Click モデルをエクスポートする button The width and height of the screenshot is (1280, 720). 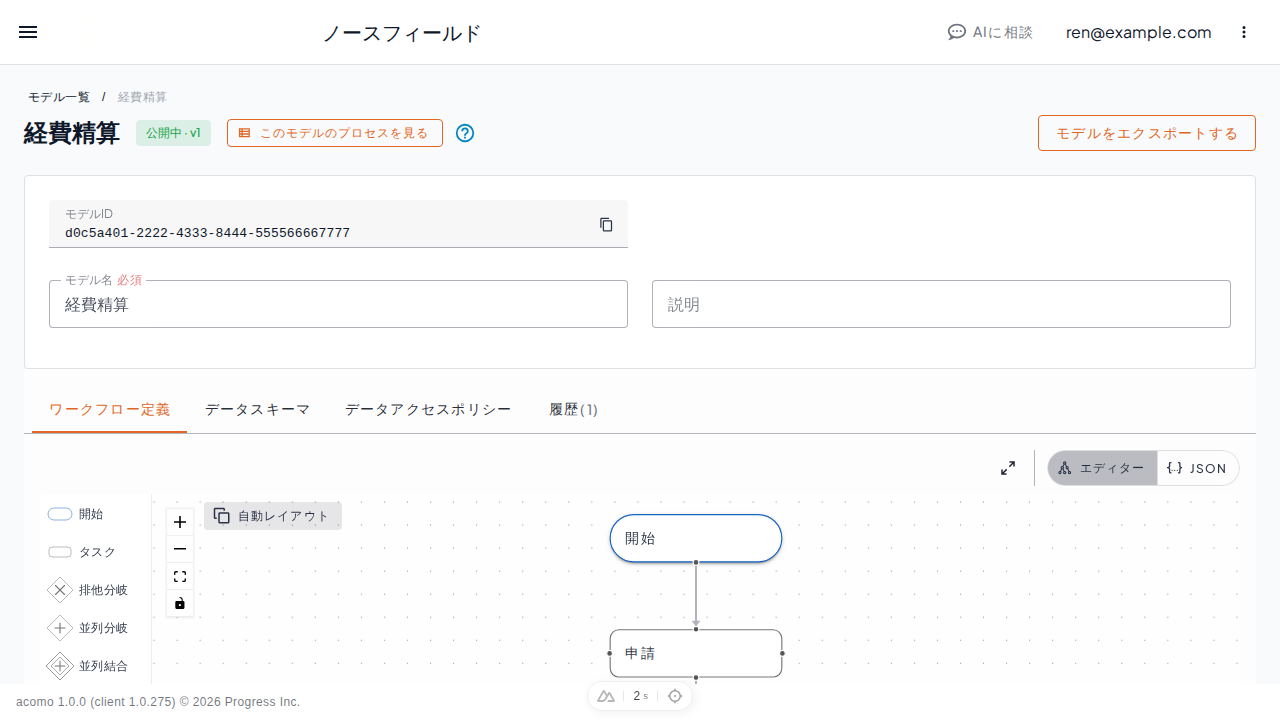[x=1147, y=133]
